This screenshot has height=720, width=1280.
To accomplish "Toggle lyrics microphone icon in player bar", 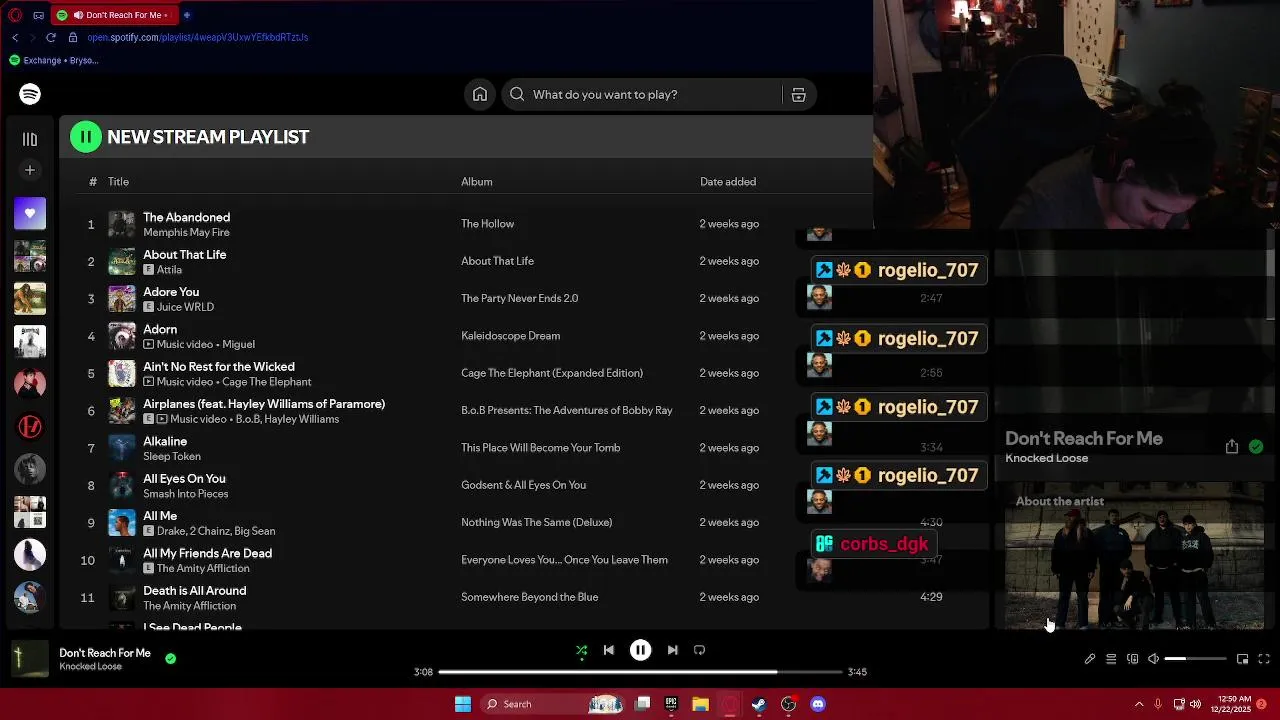I will 1090,659.
